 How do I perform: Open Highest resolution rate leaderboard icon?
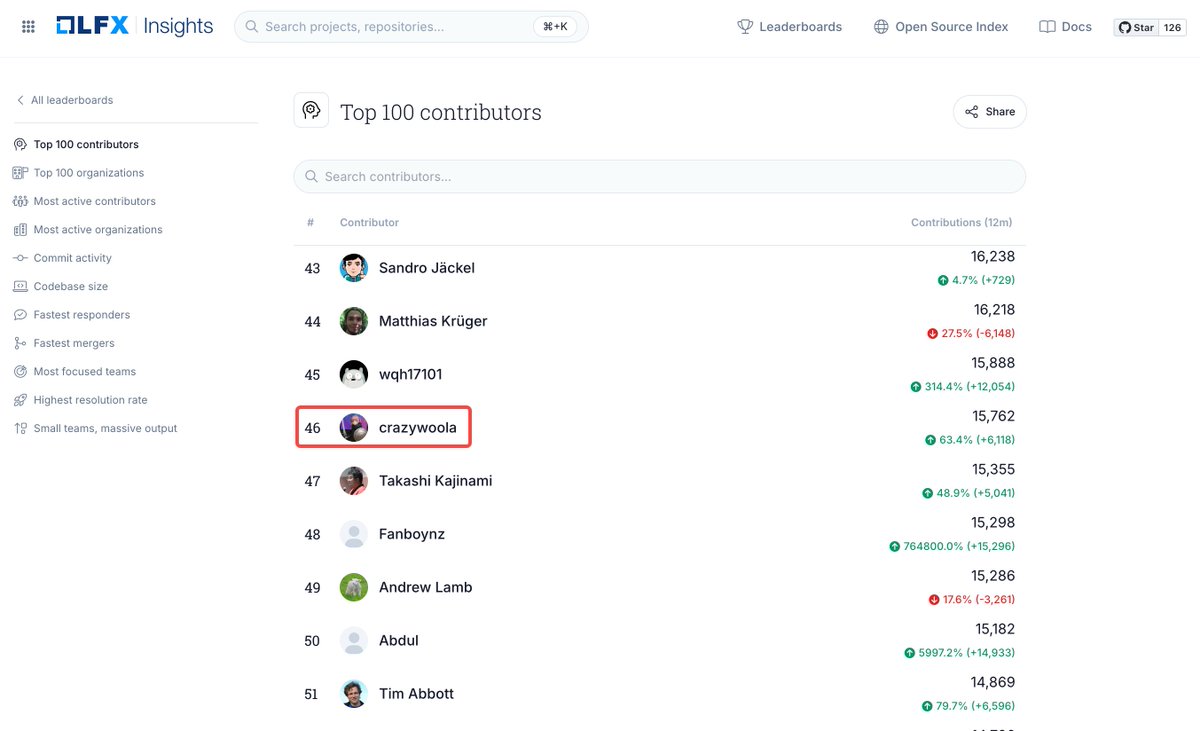19,399
